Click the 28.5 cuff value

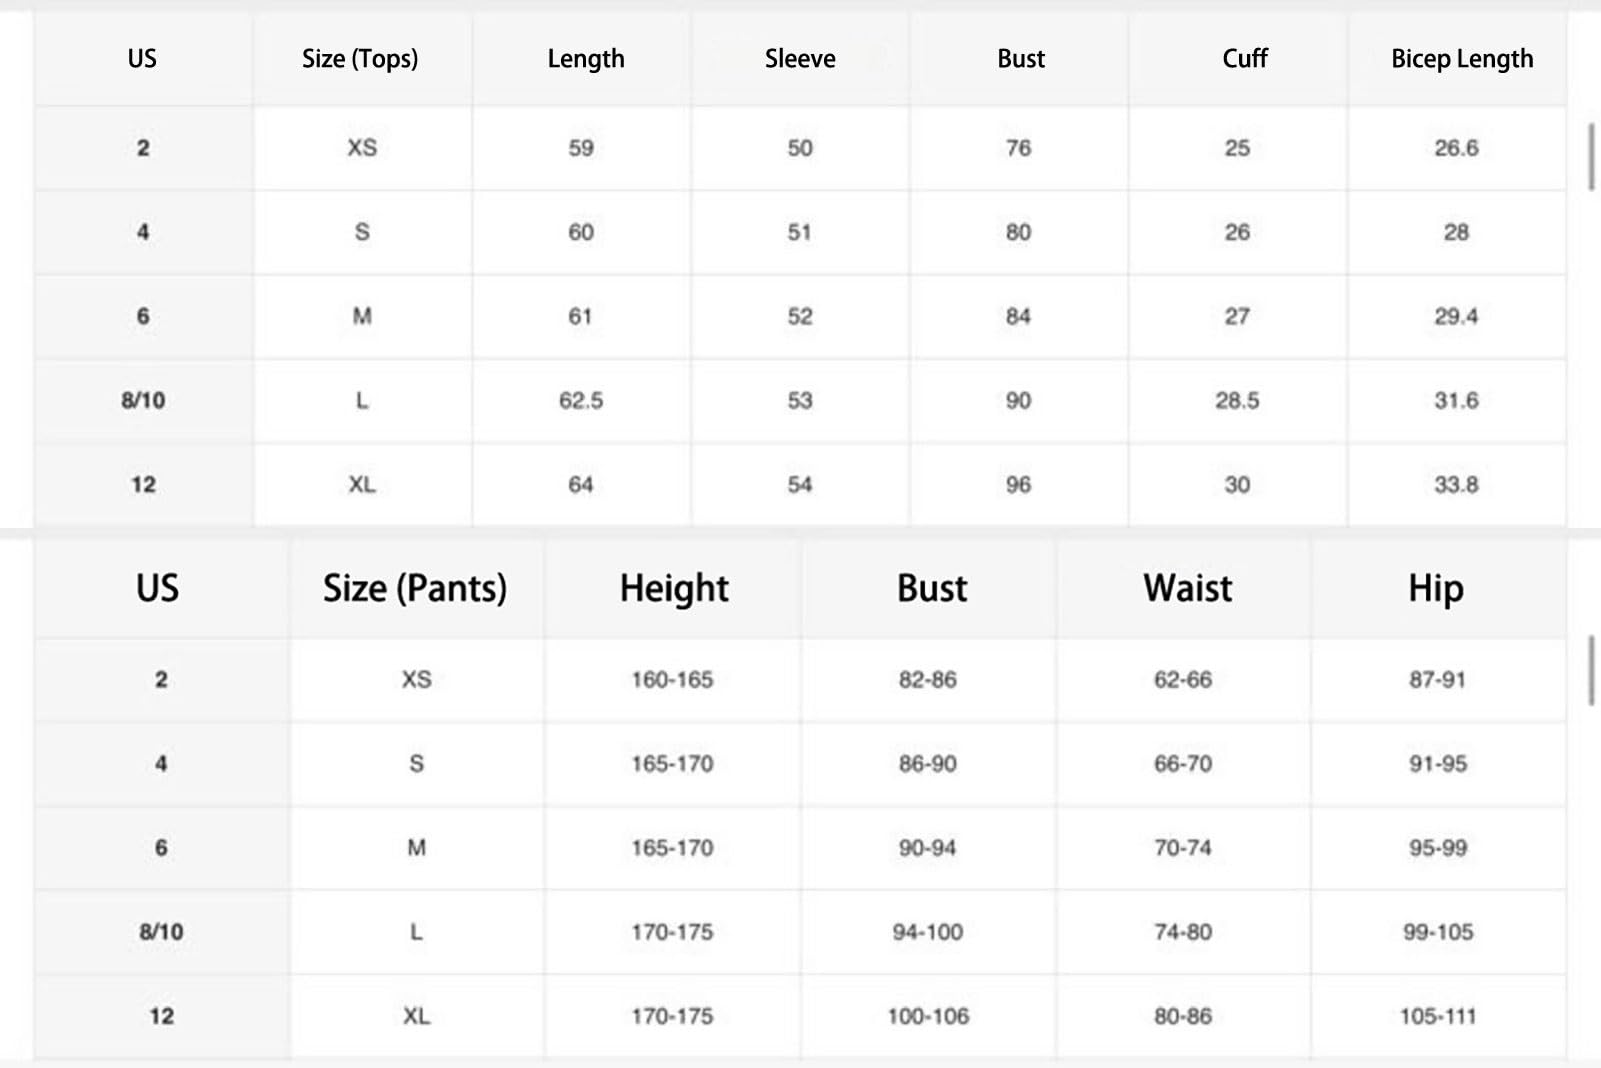click(x=1237, y=400)
